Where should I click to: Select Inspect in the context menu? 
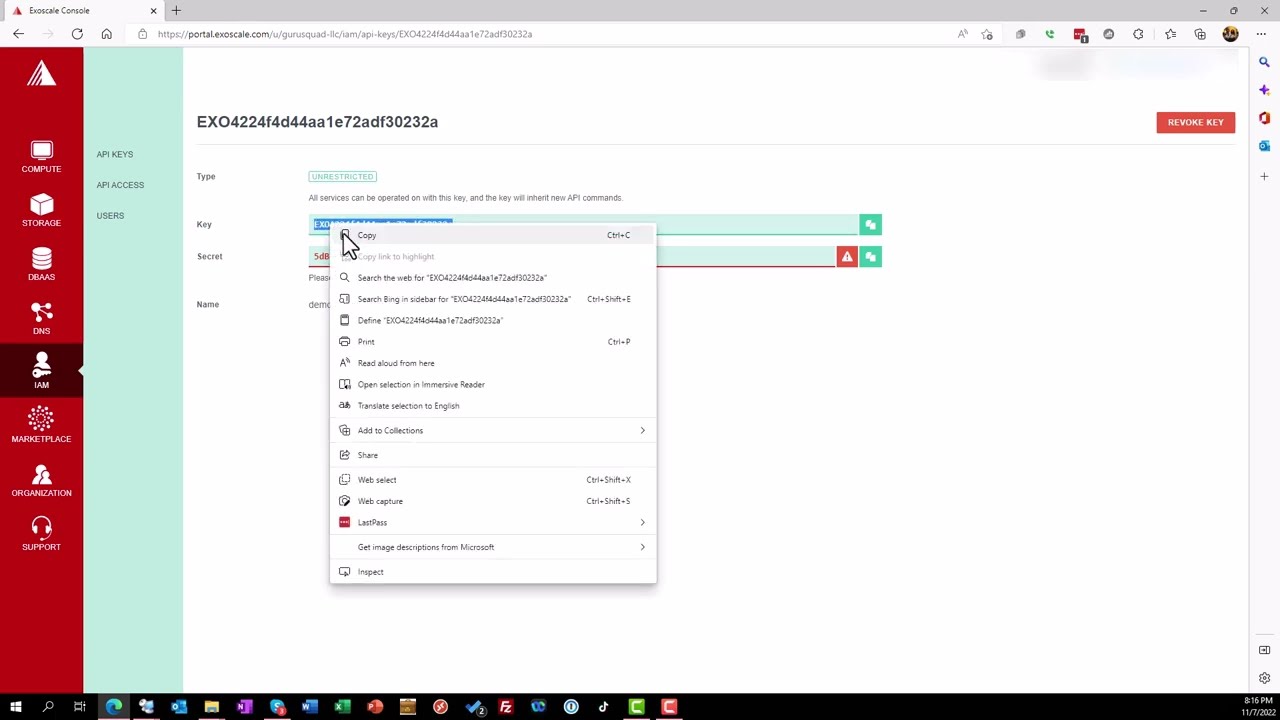493,572
